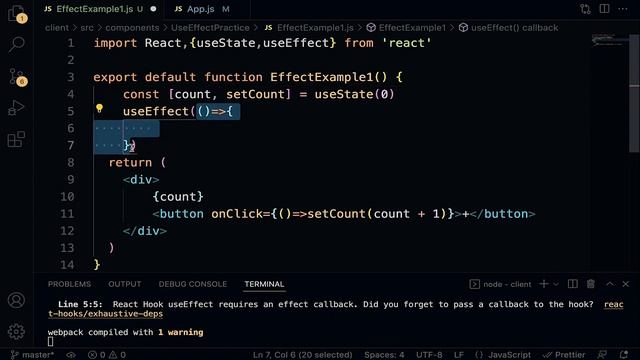Close unsaved dot on EffectExample1.js tab
This screenshot has width=640, height=360.
[153, 9]
